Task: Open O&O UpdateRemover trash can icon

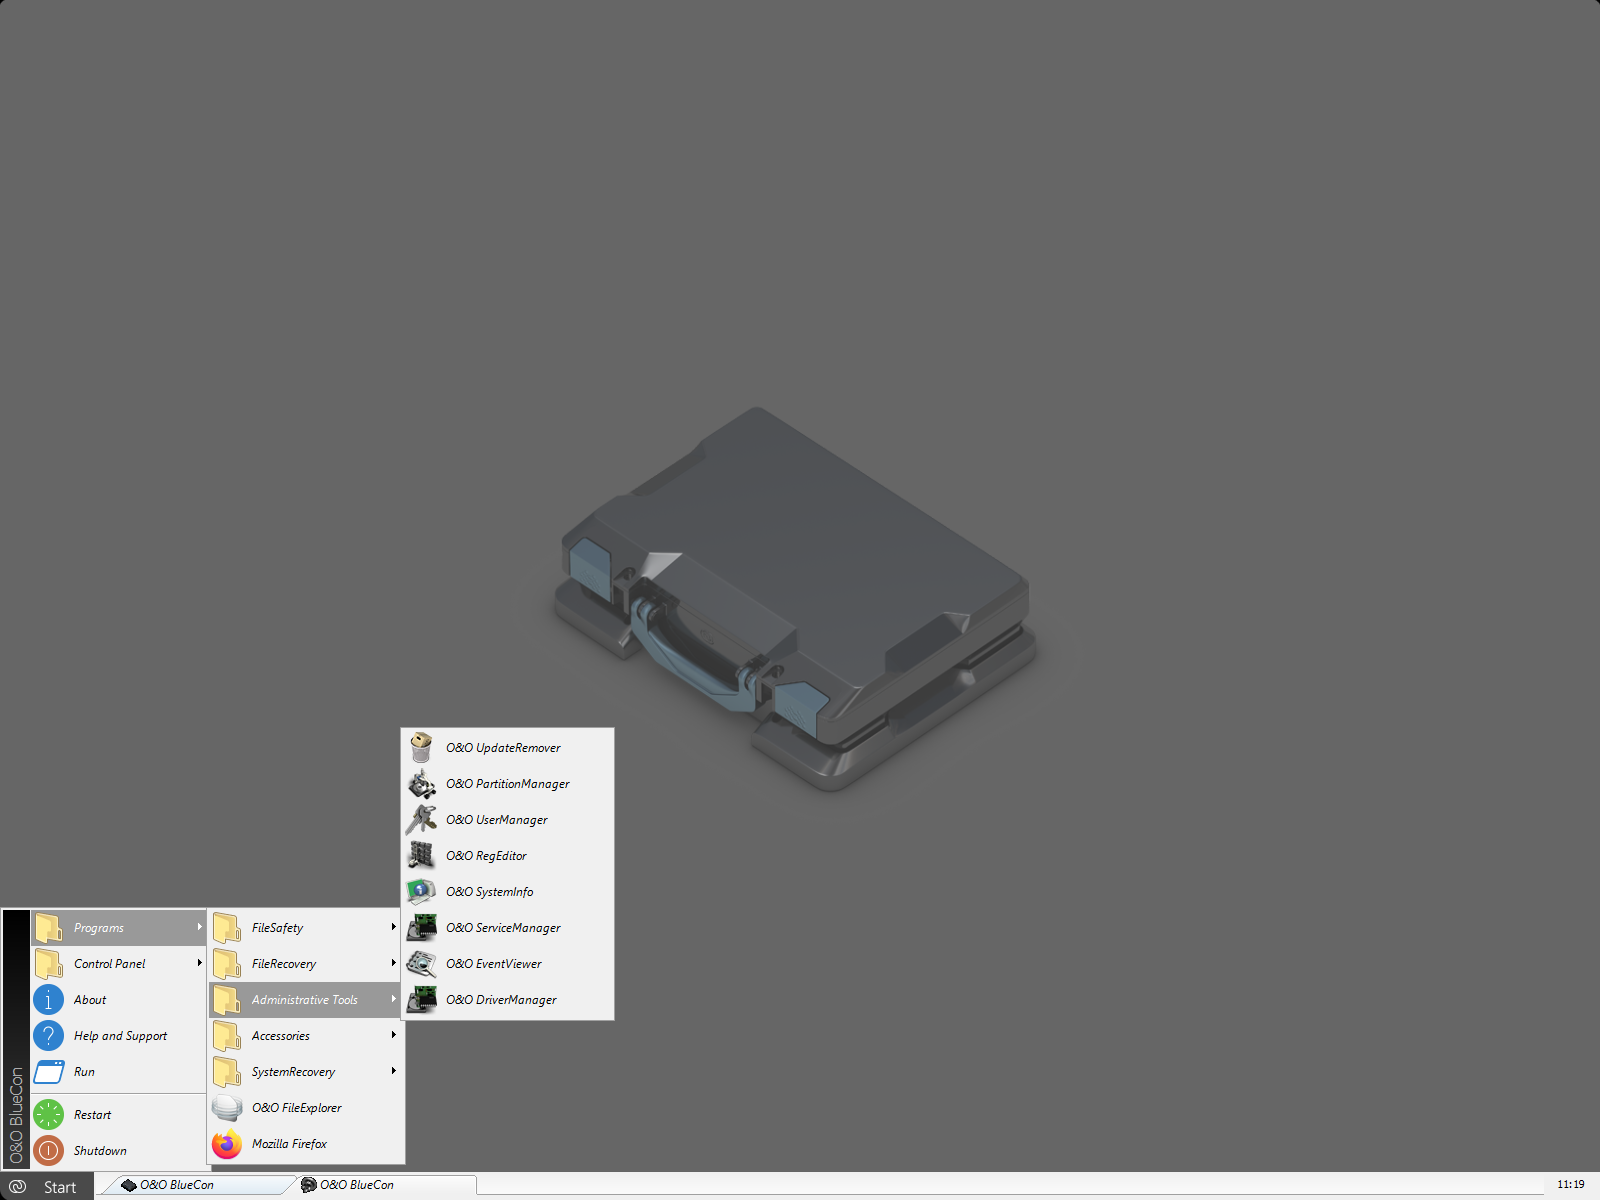Action: pyautogui.click(x=421, y=747)
